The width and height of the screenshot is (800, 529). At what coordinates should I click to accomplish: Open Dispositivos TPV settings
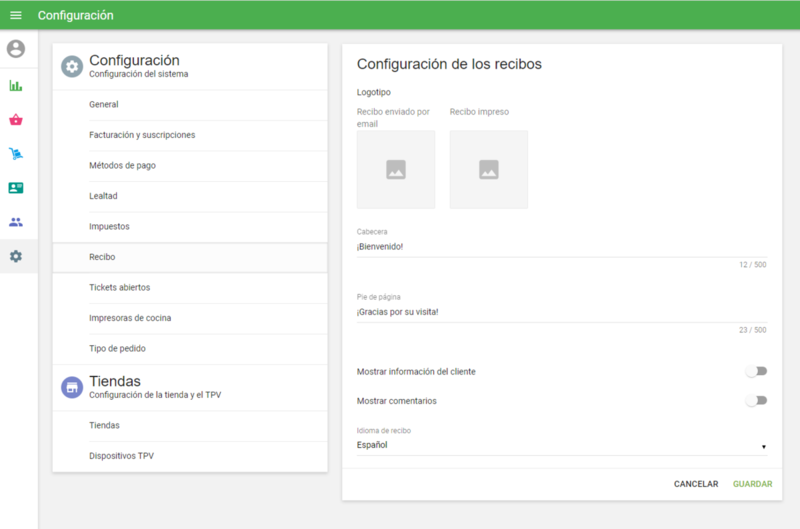pyautogui.click(x=121, y=456)
